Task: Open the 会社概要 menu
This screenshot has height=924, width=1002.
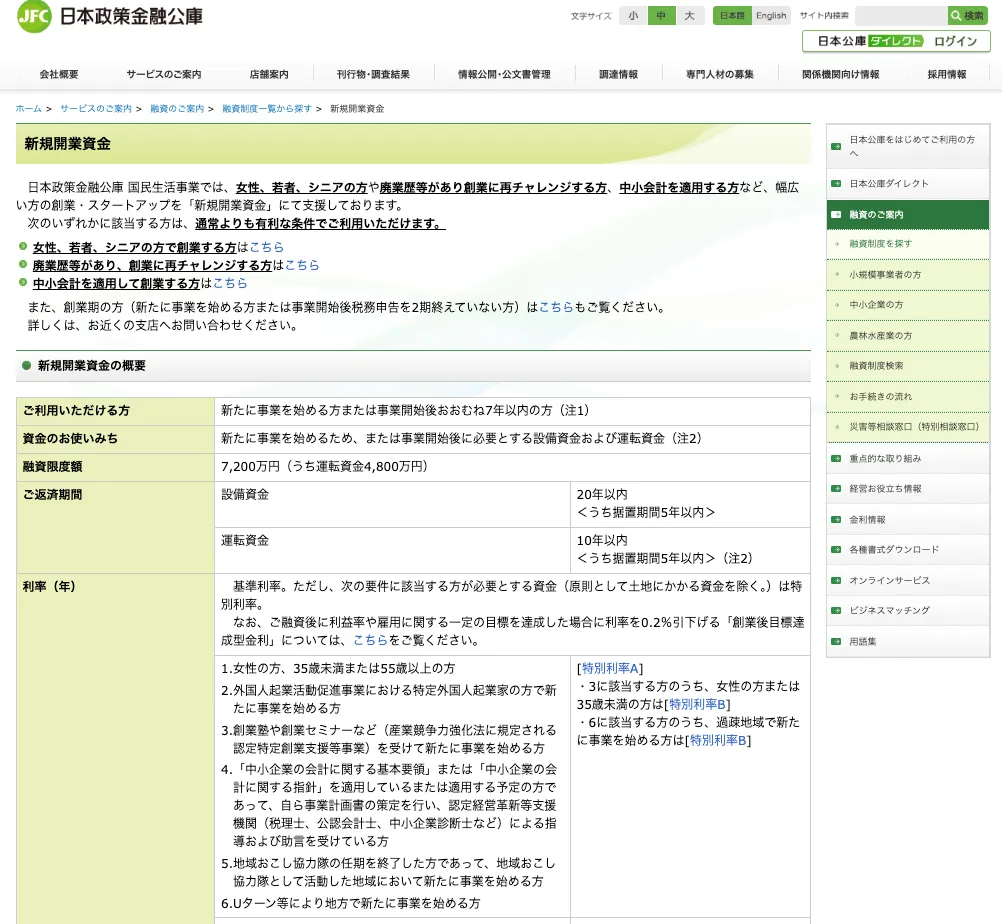Action: coord(59,74)
